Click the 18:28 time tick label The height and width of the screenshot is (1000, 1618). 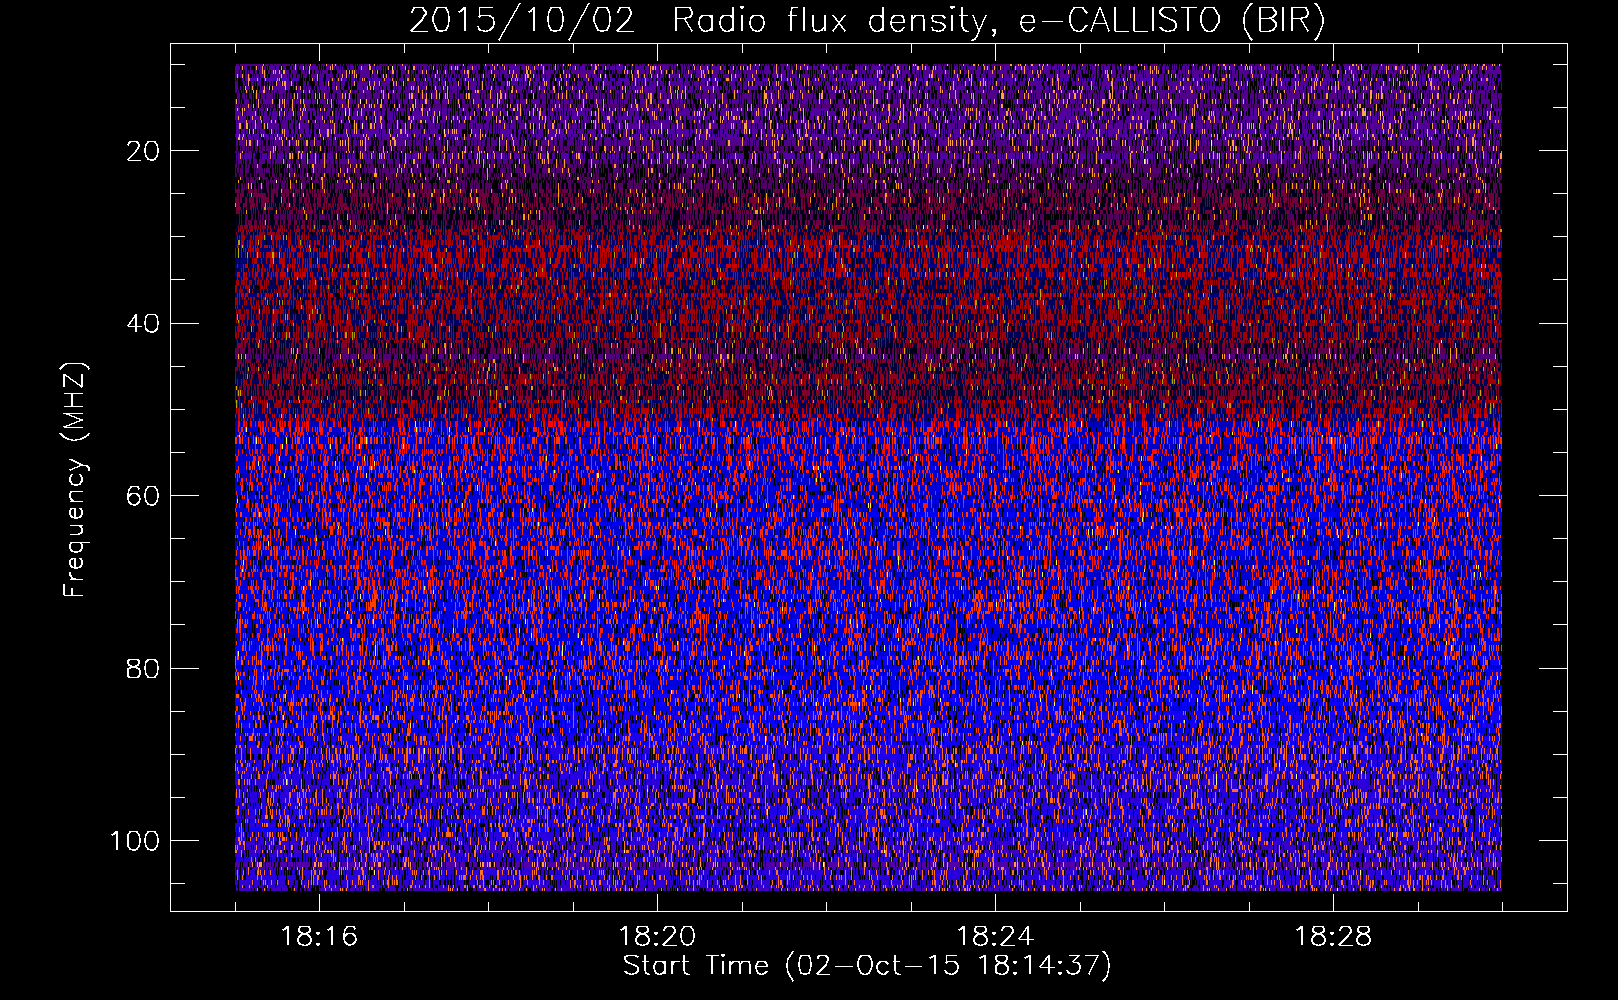(1333, 937)
